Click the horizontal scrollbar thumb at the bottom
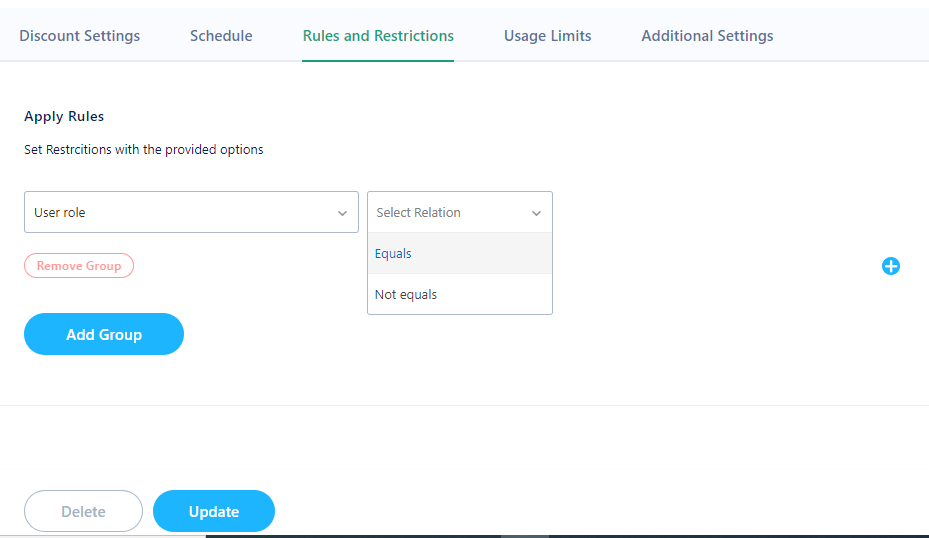Viewport: 929px width, 538px height. pos(524,536)
